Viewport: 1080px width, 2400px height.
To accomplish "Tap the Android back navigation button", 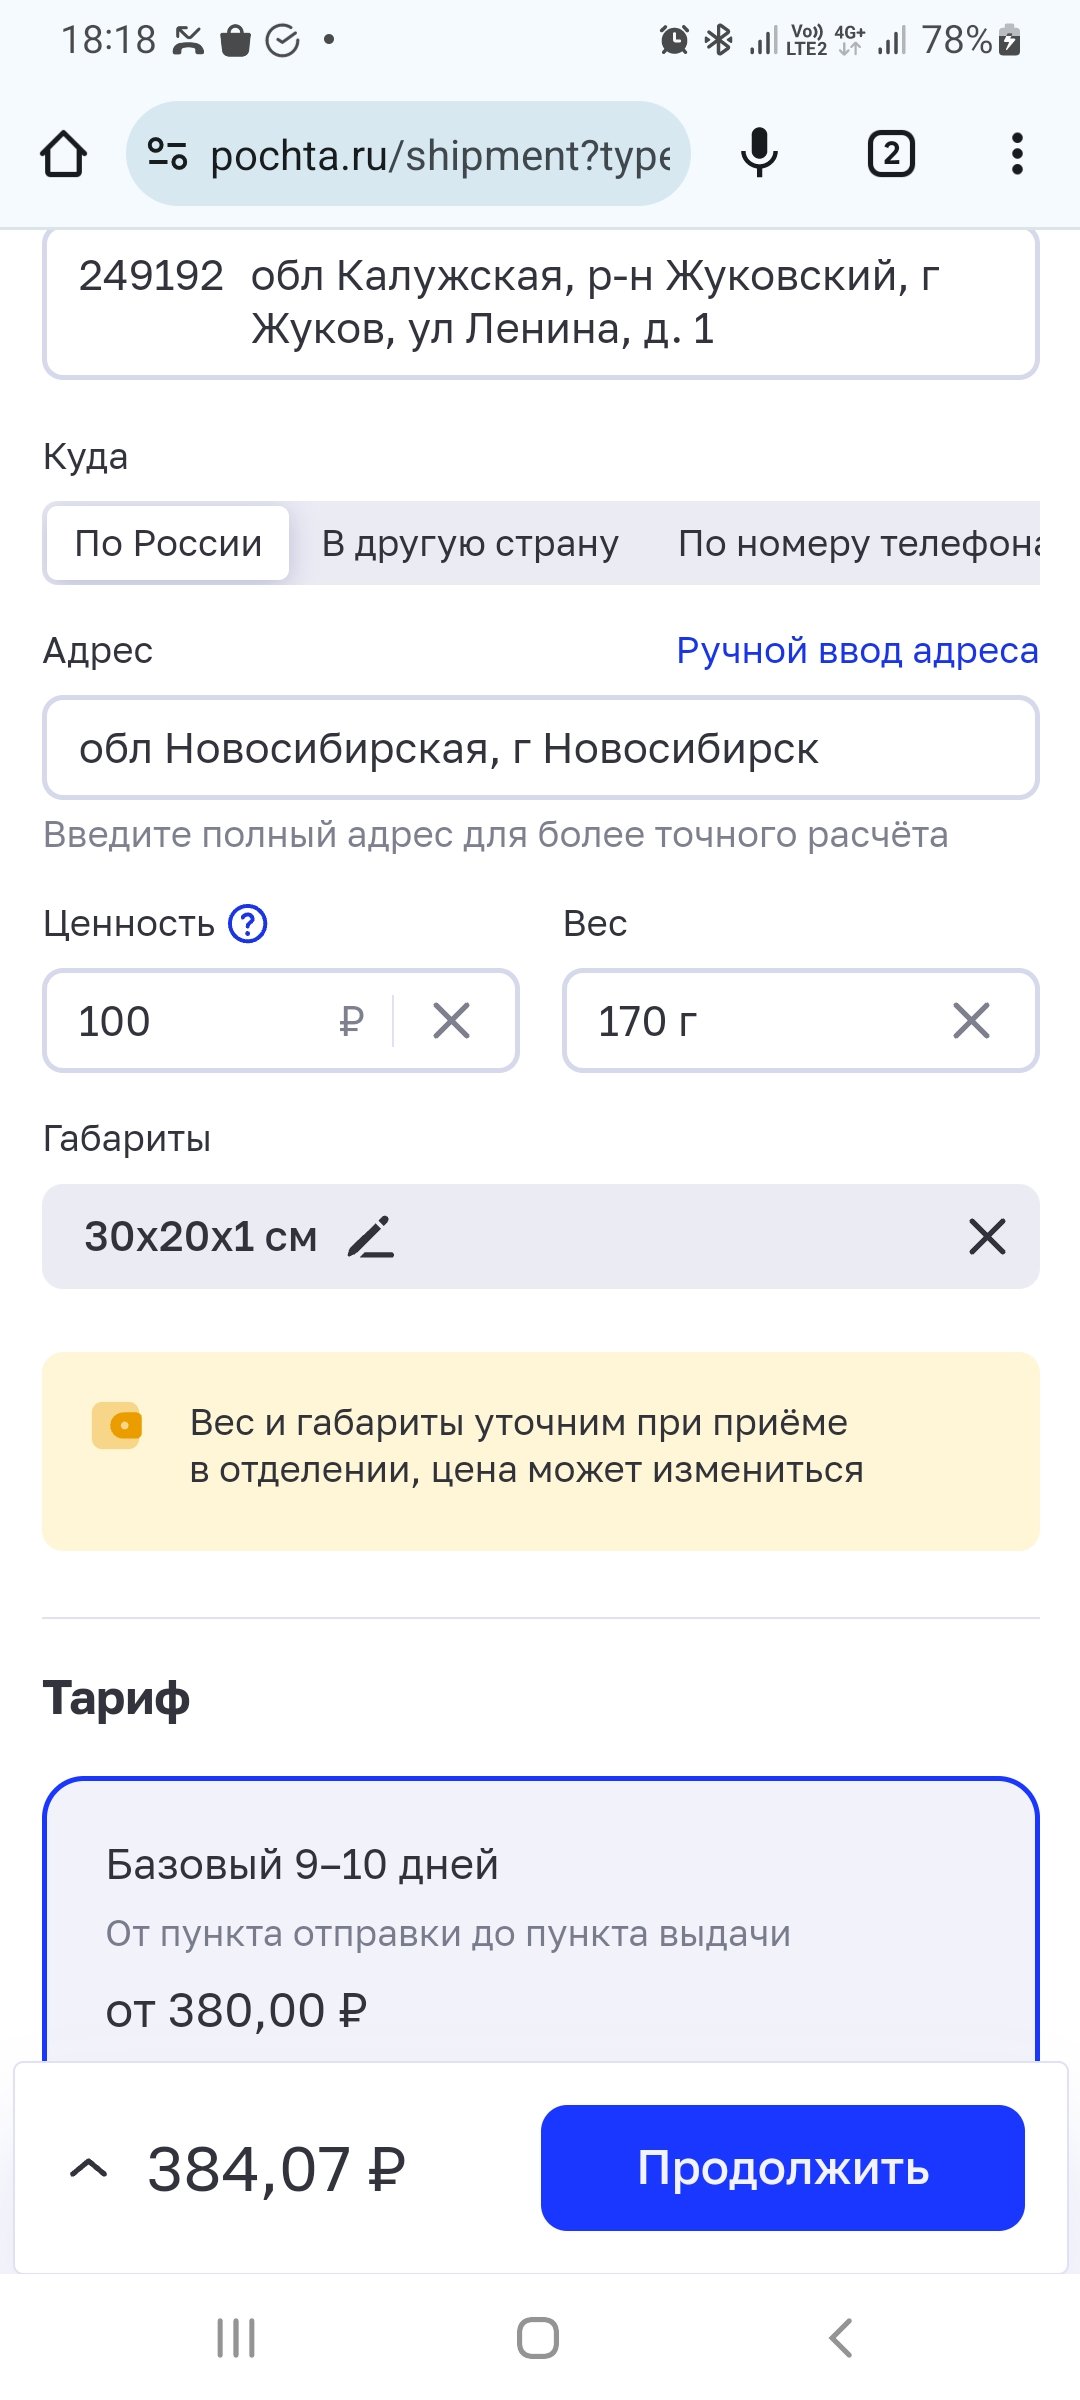I will (841, 2338).
